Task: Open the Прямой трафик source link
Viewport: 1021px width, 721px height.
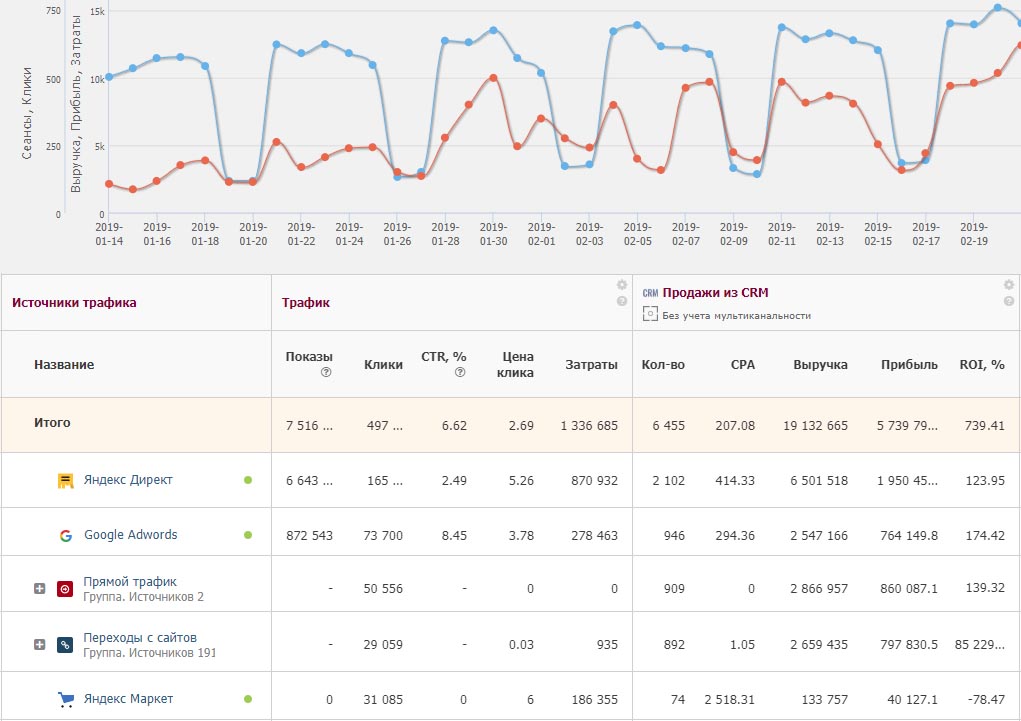Action: 130,581
